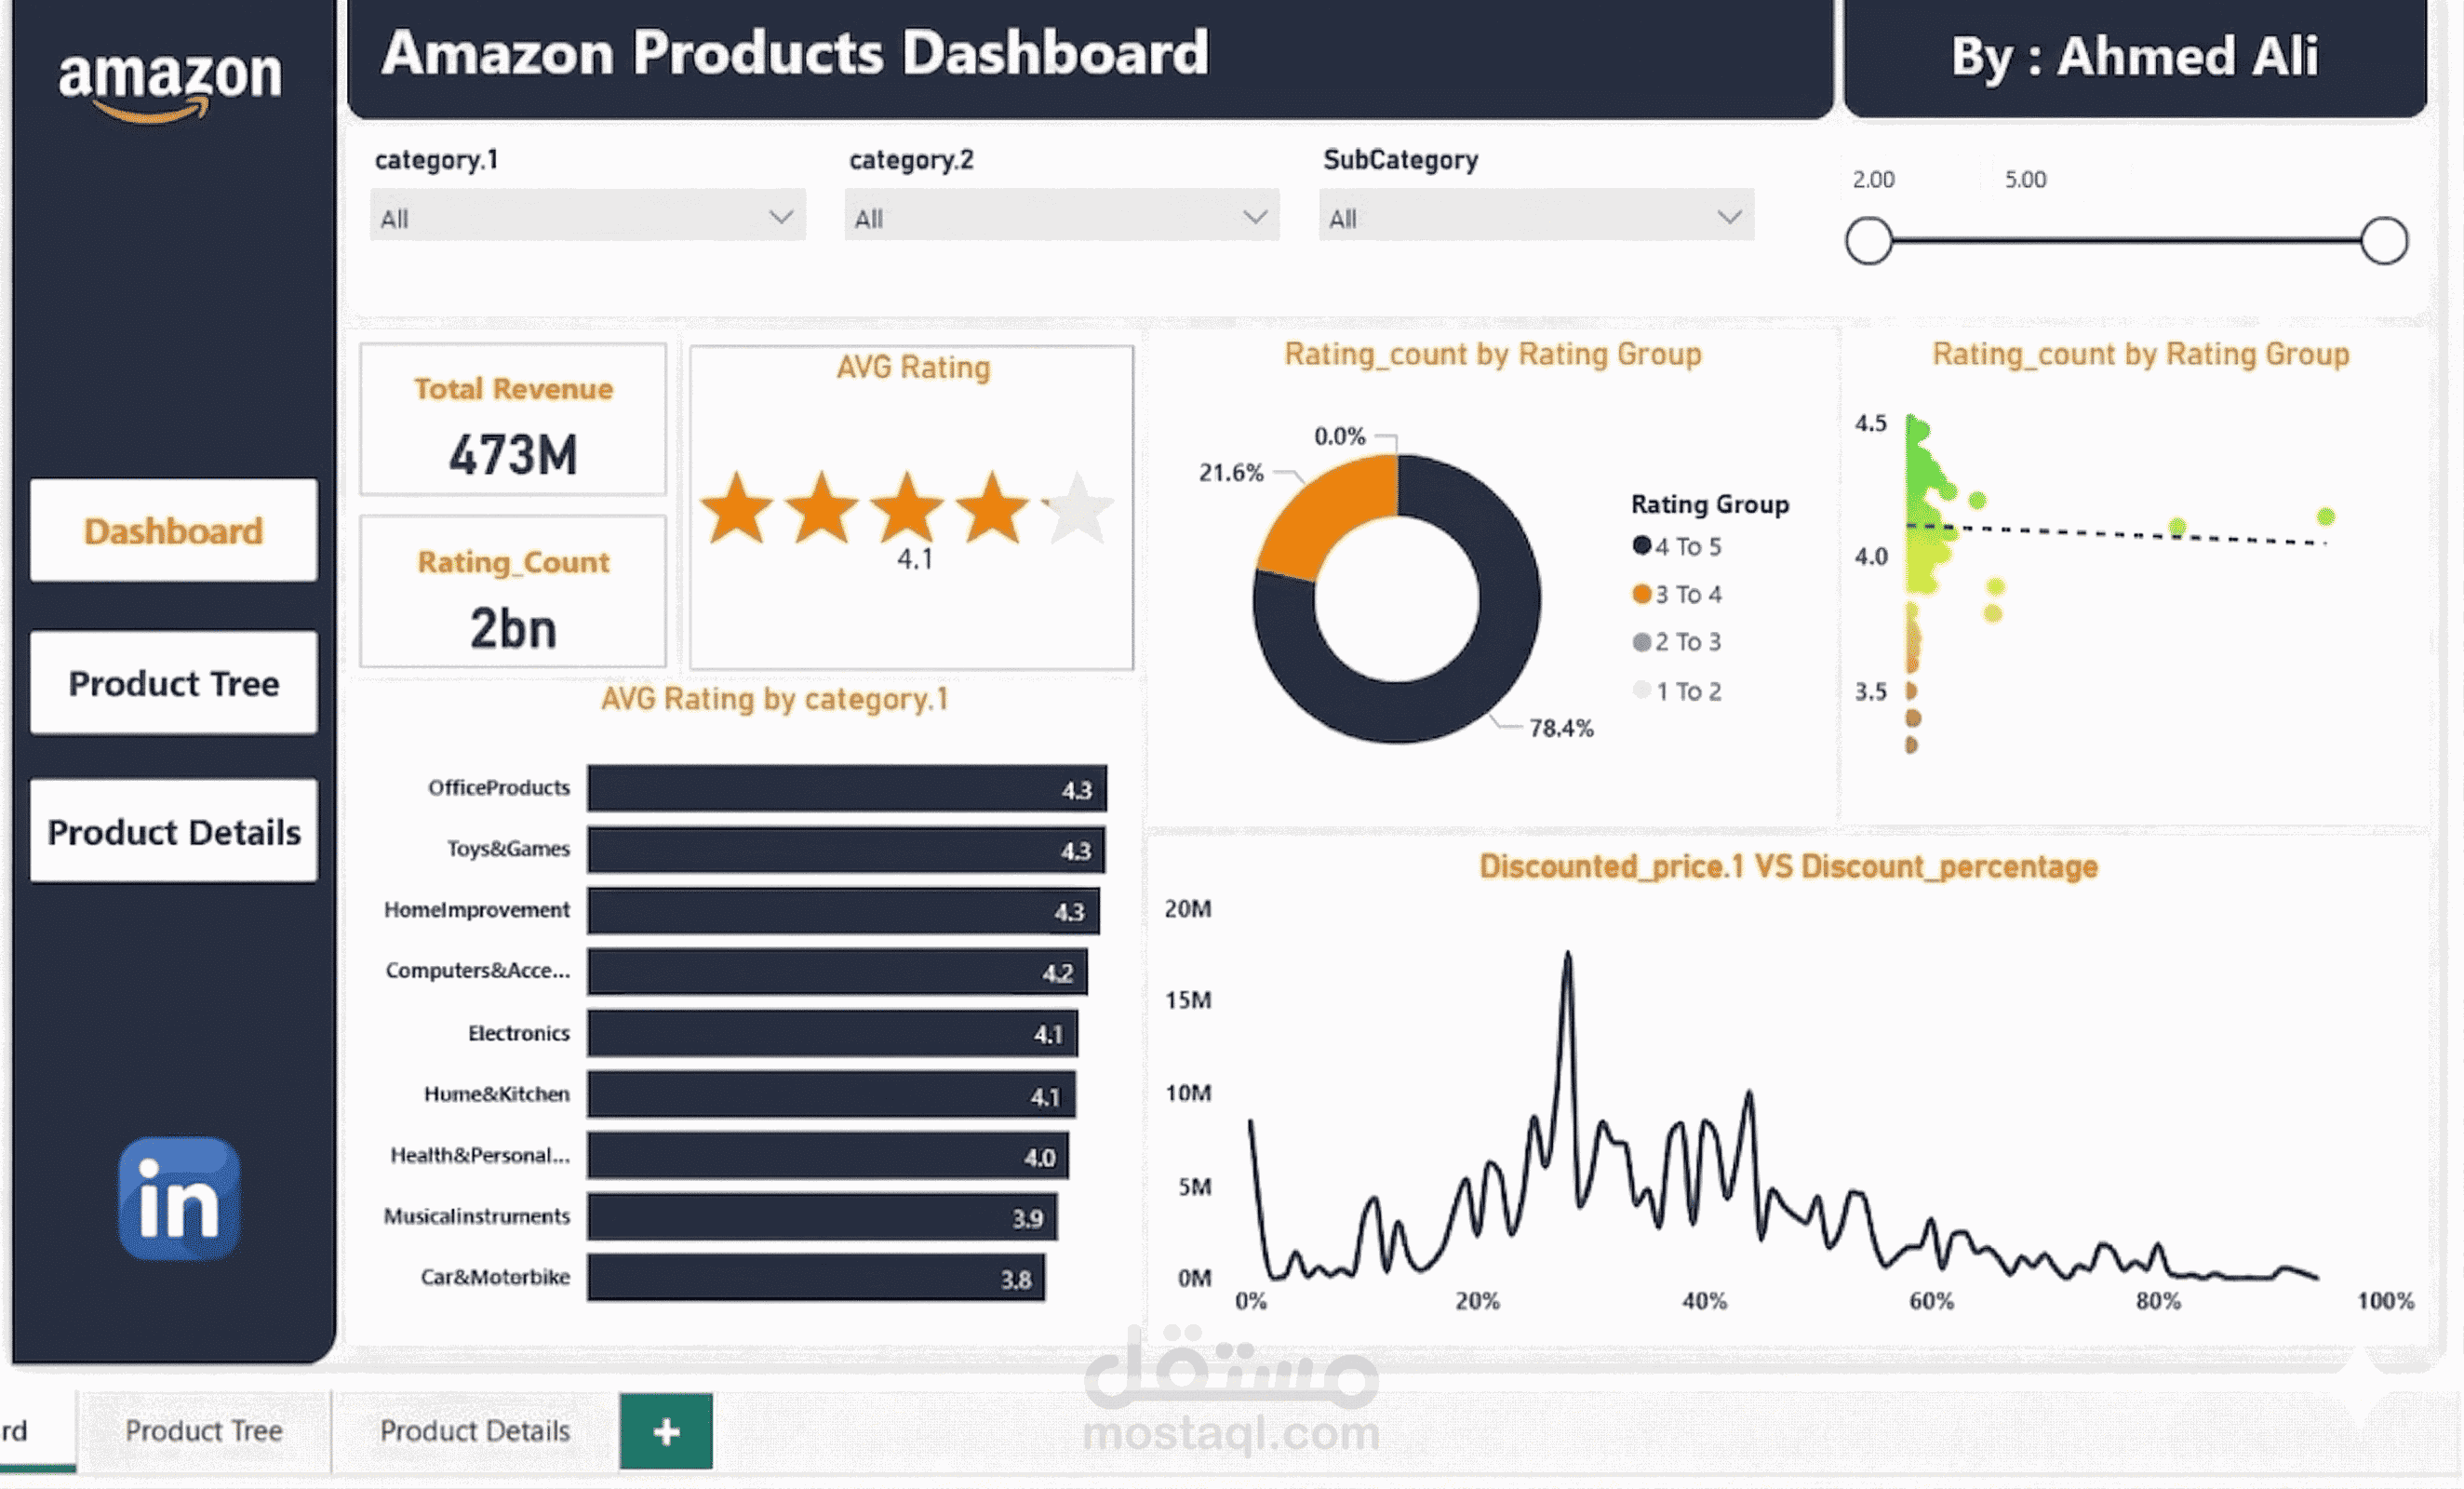Screen dimensions: 2464x1489
Task: Switch to the Product Details bottom tab
Action: 475,1431
